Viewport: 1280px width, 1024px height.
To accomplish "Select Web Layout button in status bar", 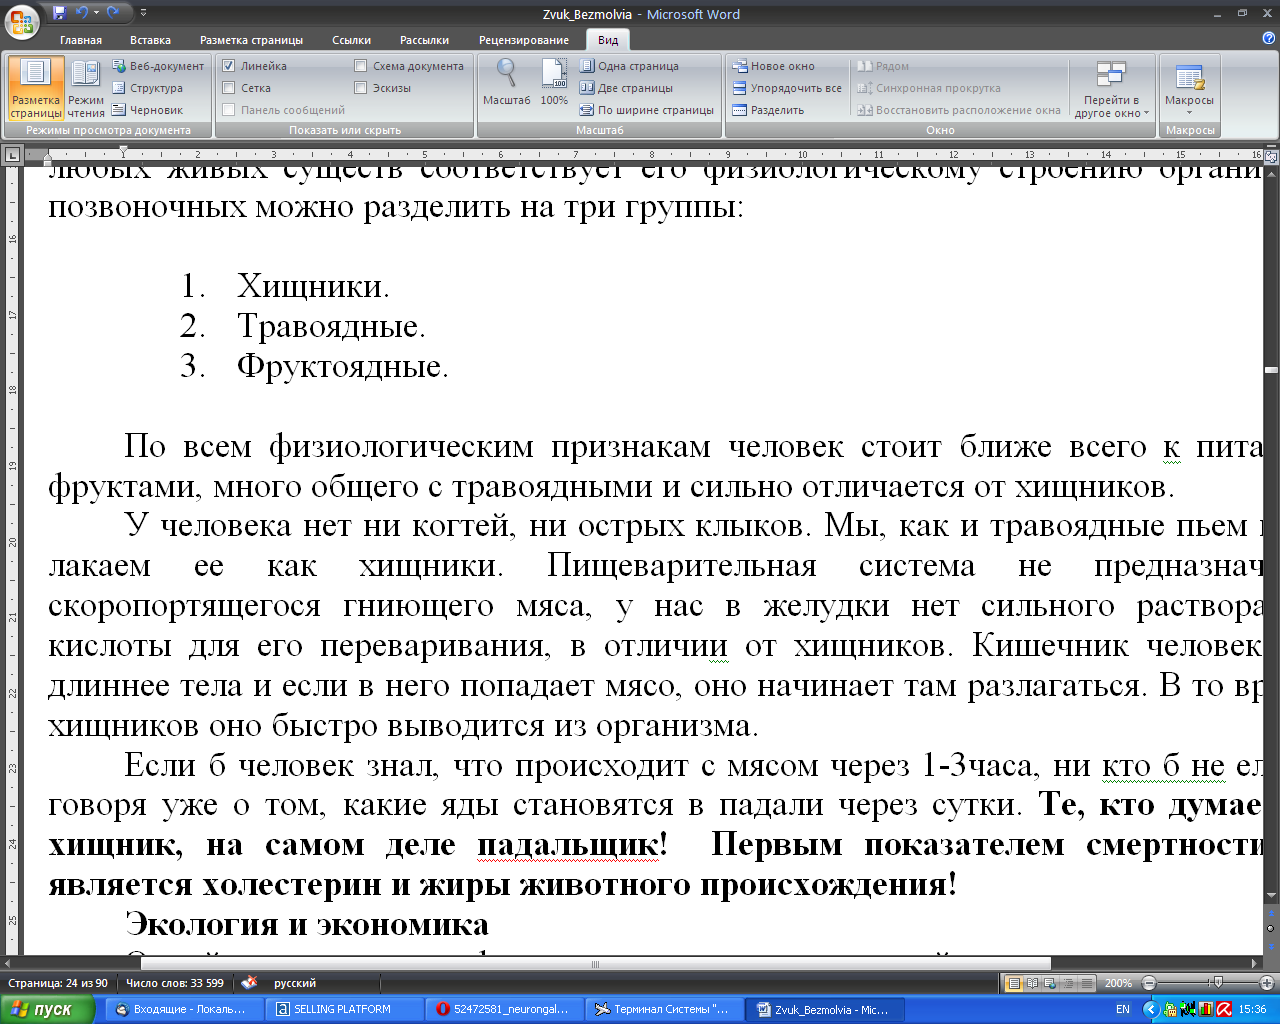I will pyautogui.click(x=1050, y=983).
